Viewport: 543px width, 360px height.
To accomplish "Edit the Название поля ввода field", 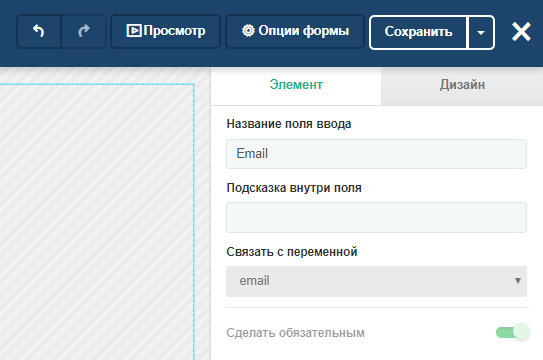I will point(376,154).
